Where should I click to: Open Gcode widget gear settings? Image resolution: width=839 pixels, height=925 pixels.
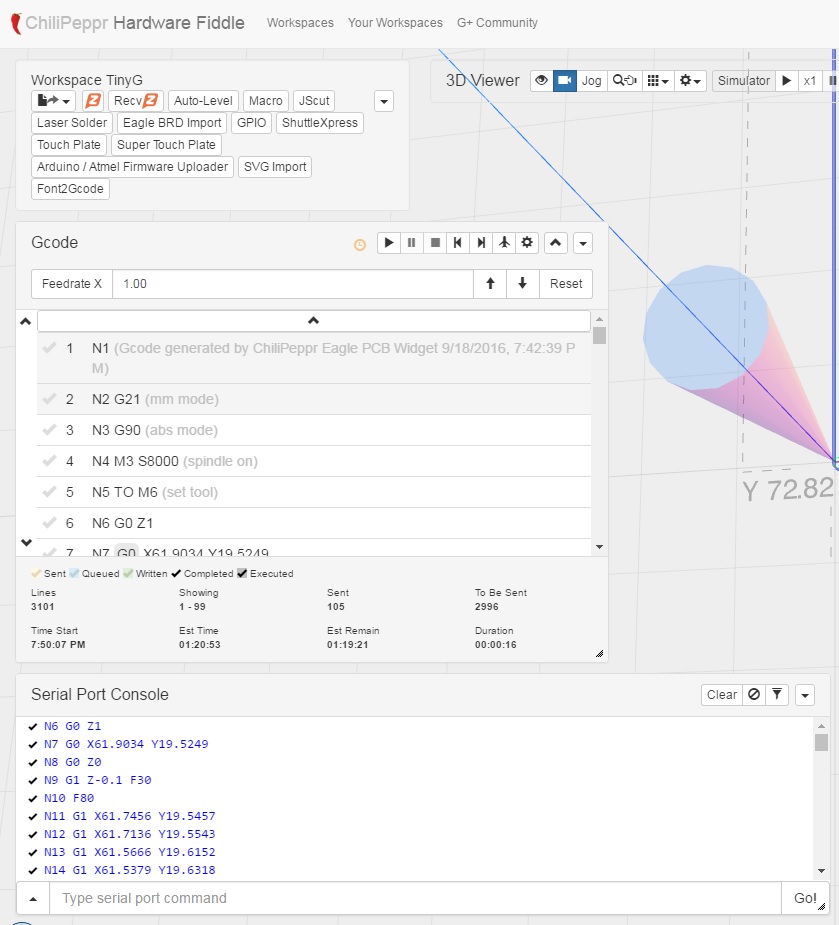coord(527,242)
